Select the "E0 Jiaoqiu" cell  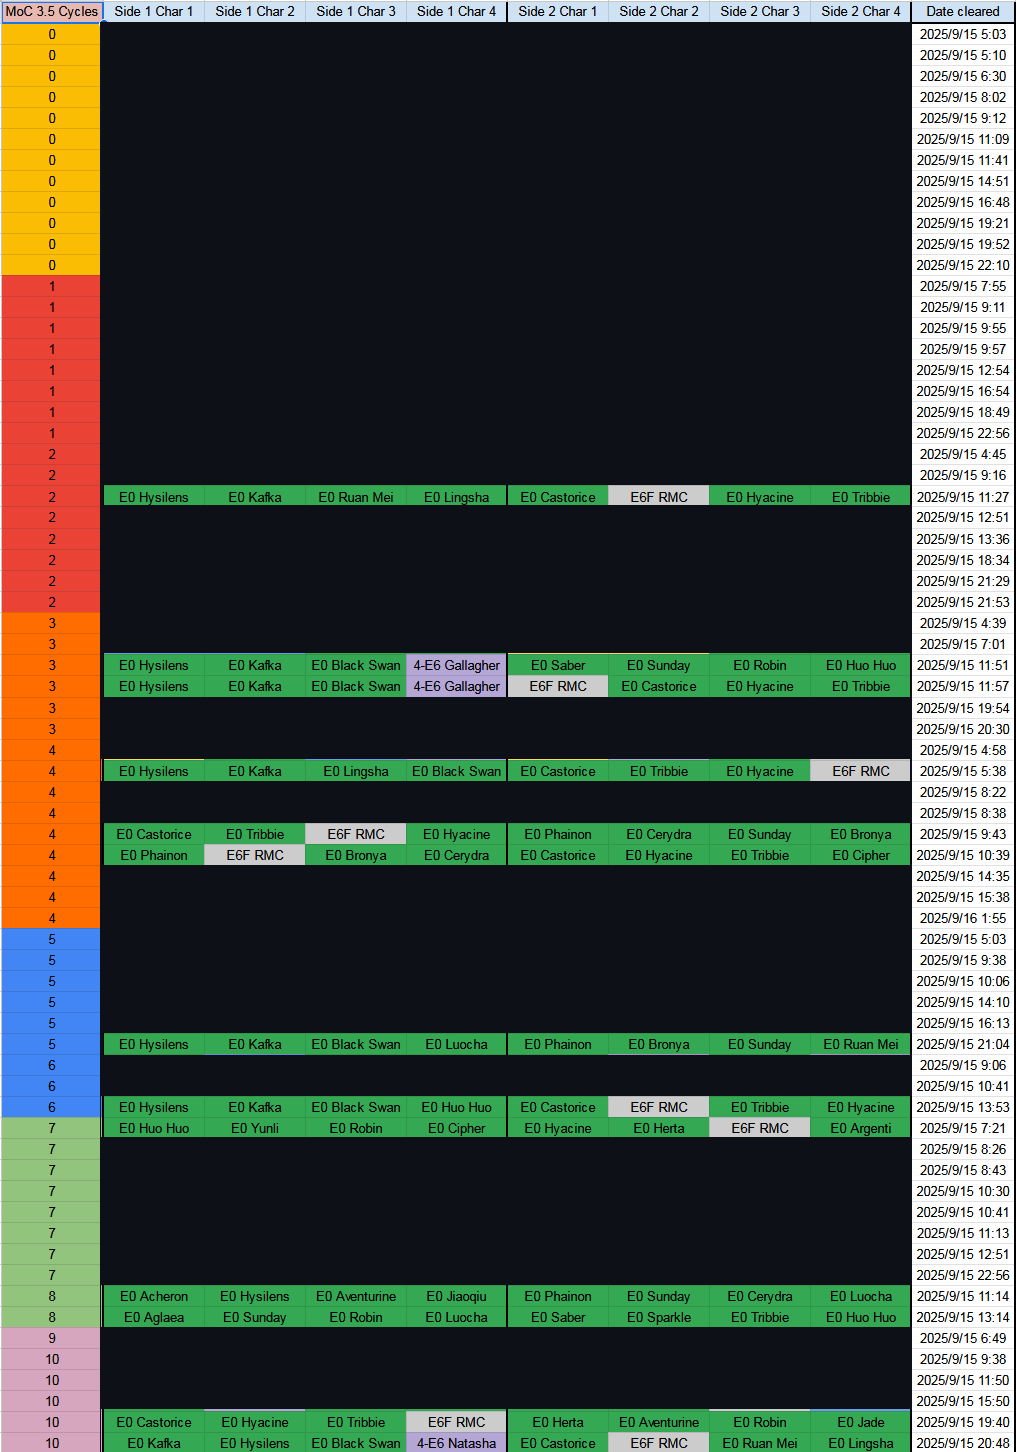457,1296
